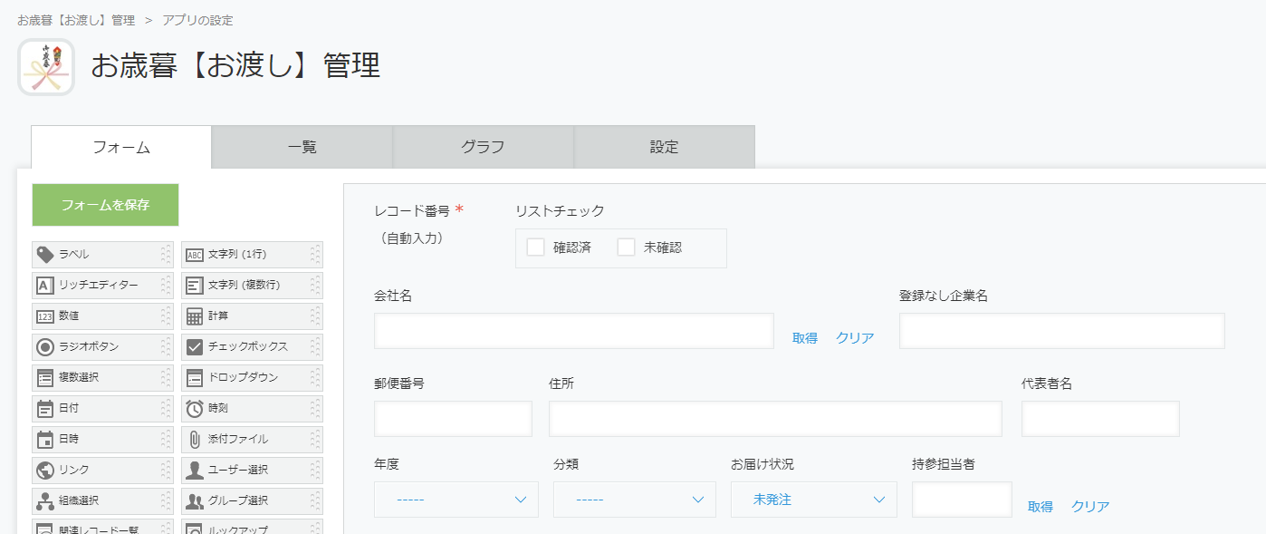
Task: Click the お歳暮 app icon image
Action: coord(46,67)
